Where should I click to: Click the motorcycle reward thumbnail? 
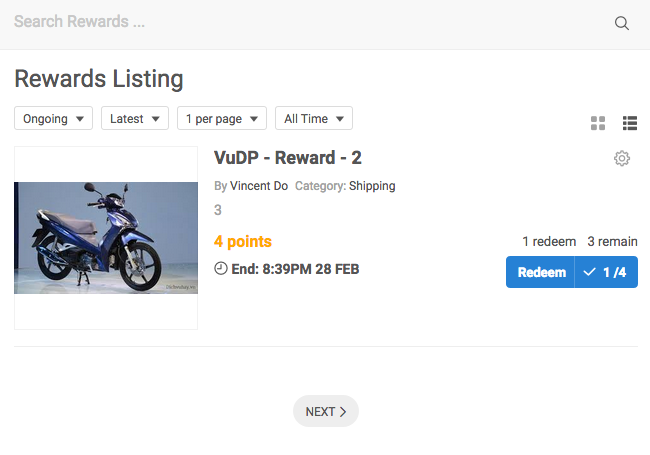point(106,238)
